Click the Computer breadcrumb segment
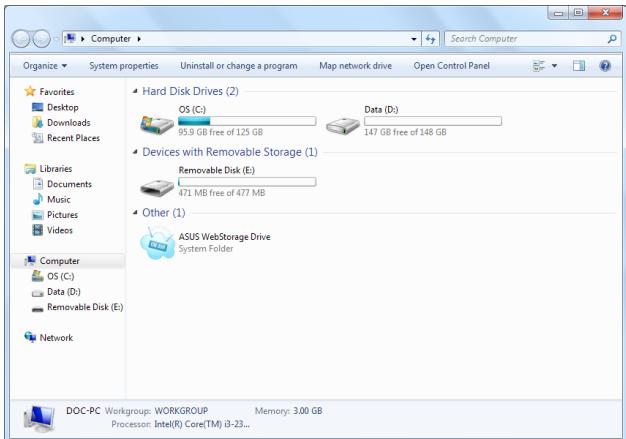Image resolution: width=626 pixels, height=439 pixels. coord(111,39)
